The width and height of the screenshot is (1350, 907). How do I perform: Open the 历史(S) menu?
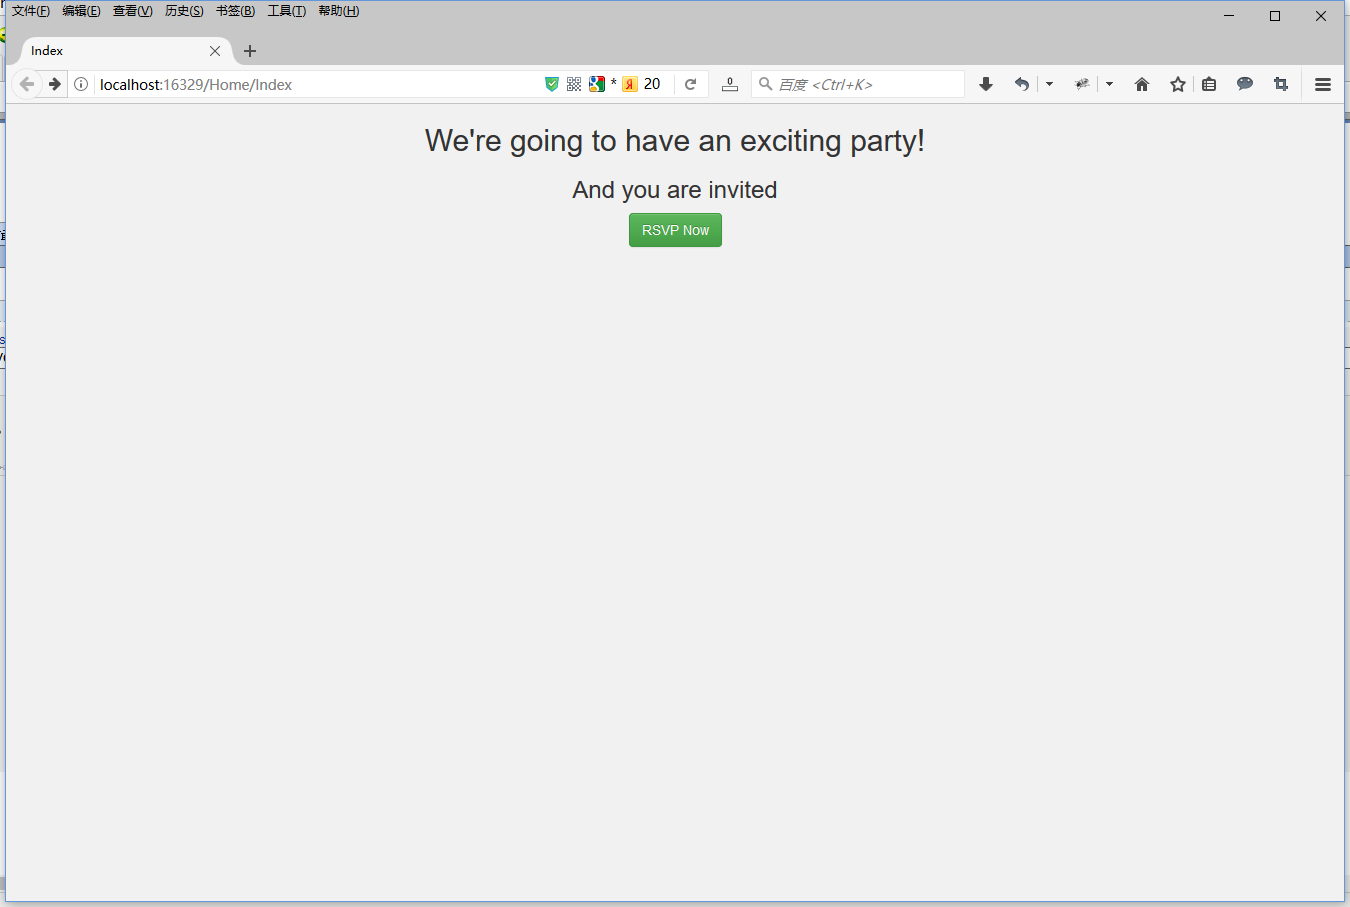pos(184,11)
